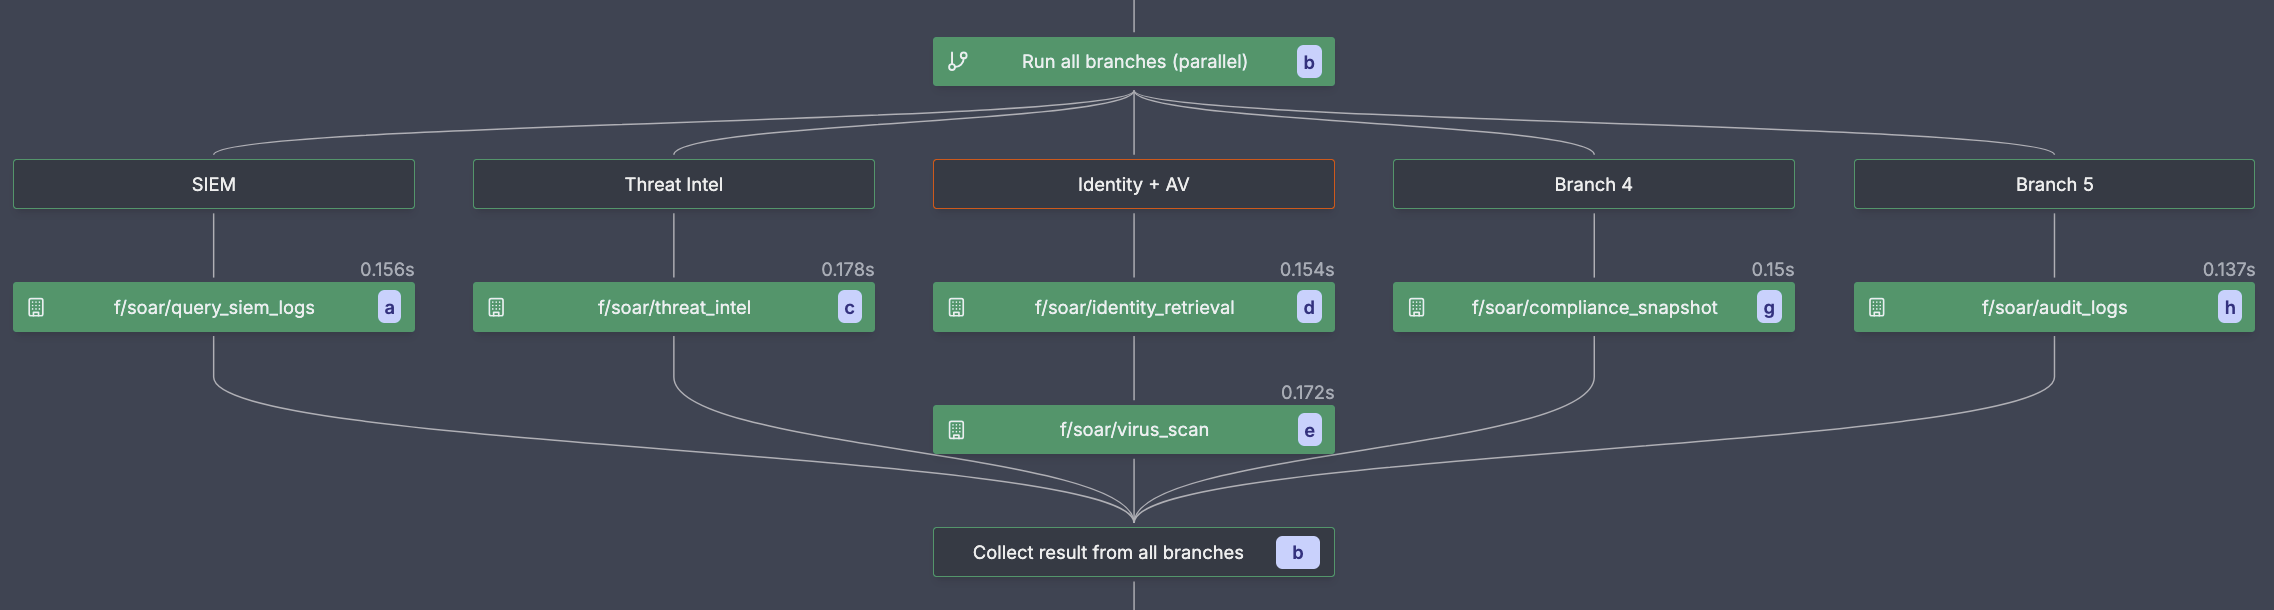Image resolution: width=2274 pixels, height=610 pixels.
Task: Click script icon on query_siem_logs node
Action: coord(36,307)
